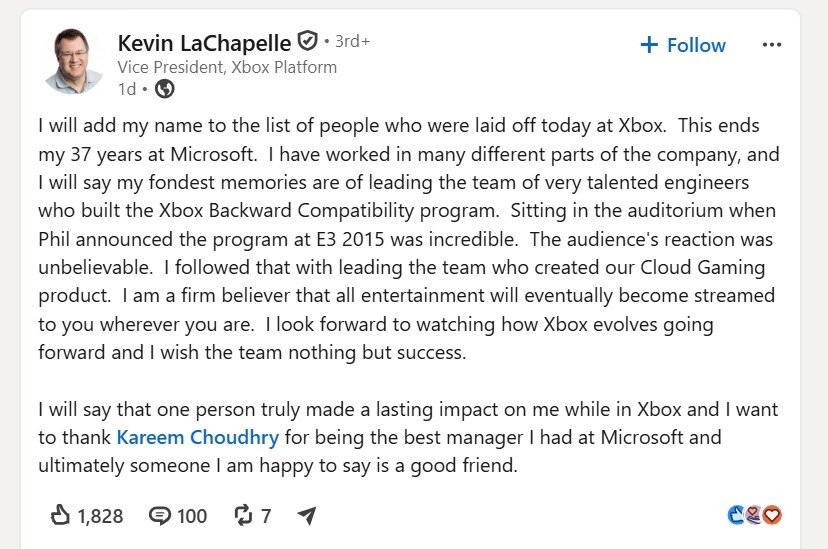828x549 pixels.
Task: Open the reactions emoji cluster
Action: 754,515
